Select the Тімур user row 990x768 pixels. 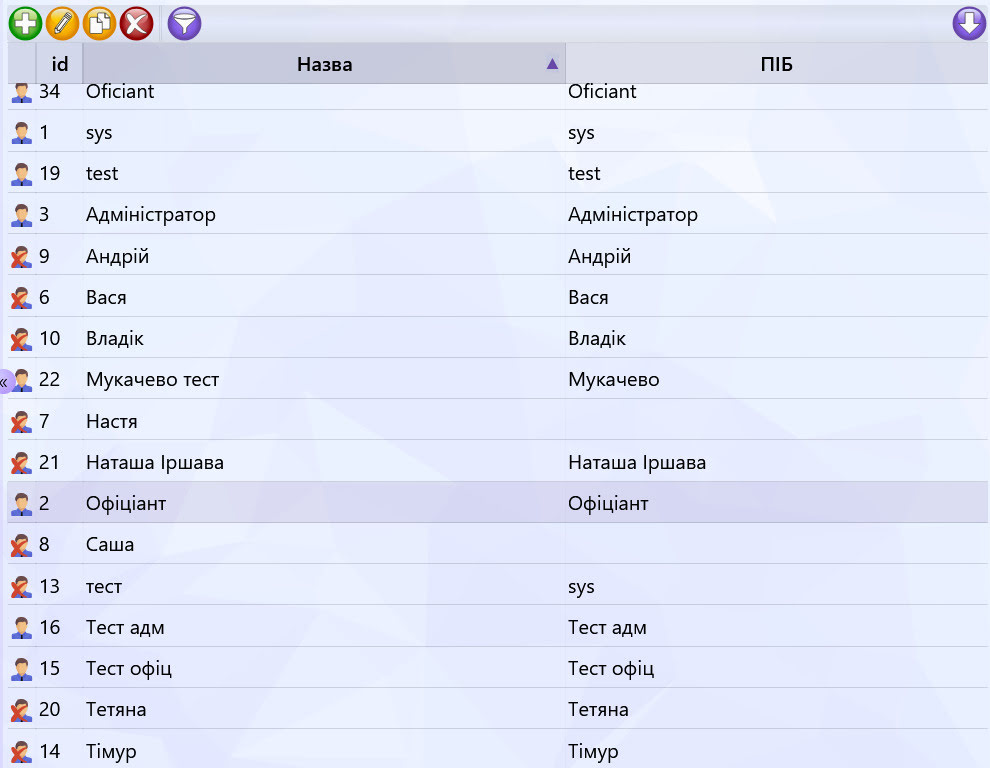point(498,750)
